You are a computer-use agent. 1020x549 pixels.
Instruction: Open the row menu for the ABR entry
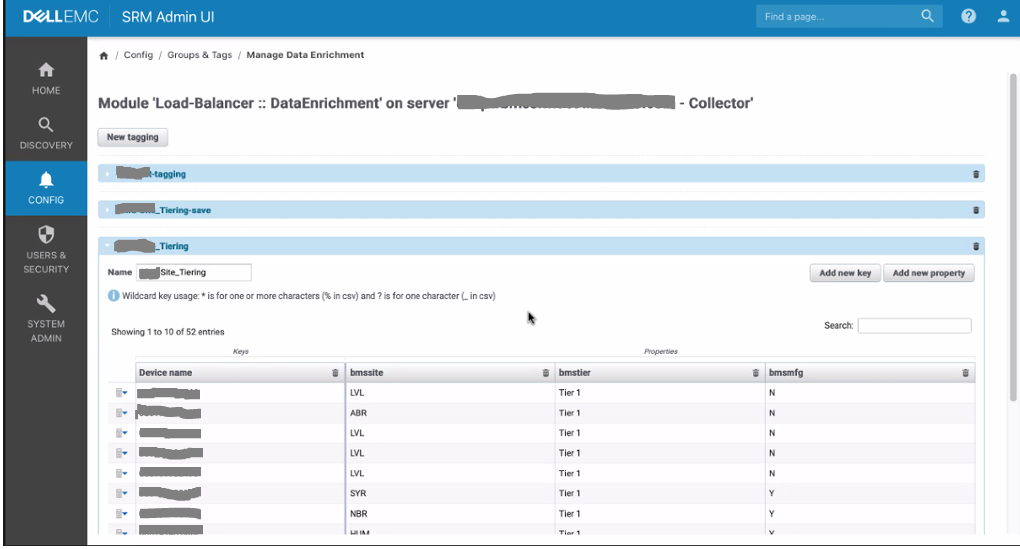[x=122, y=413]
